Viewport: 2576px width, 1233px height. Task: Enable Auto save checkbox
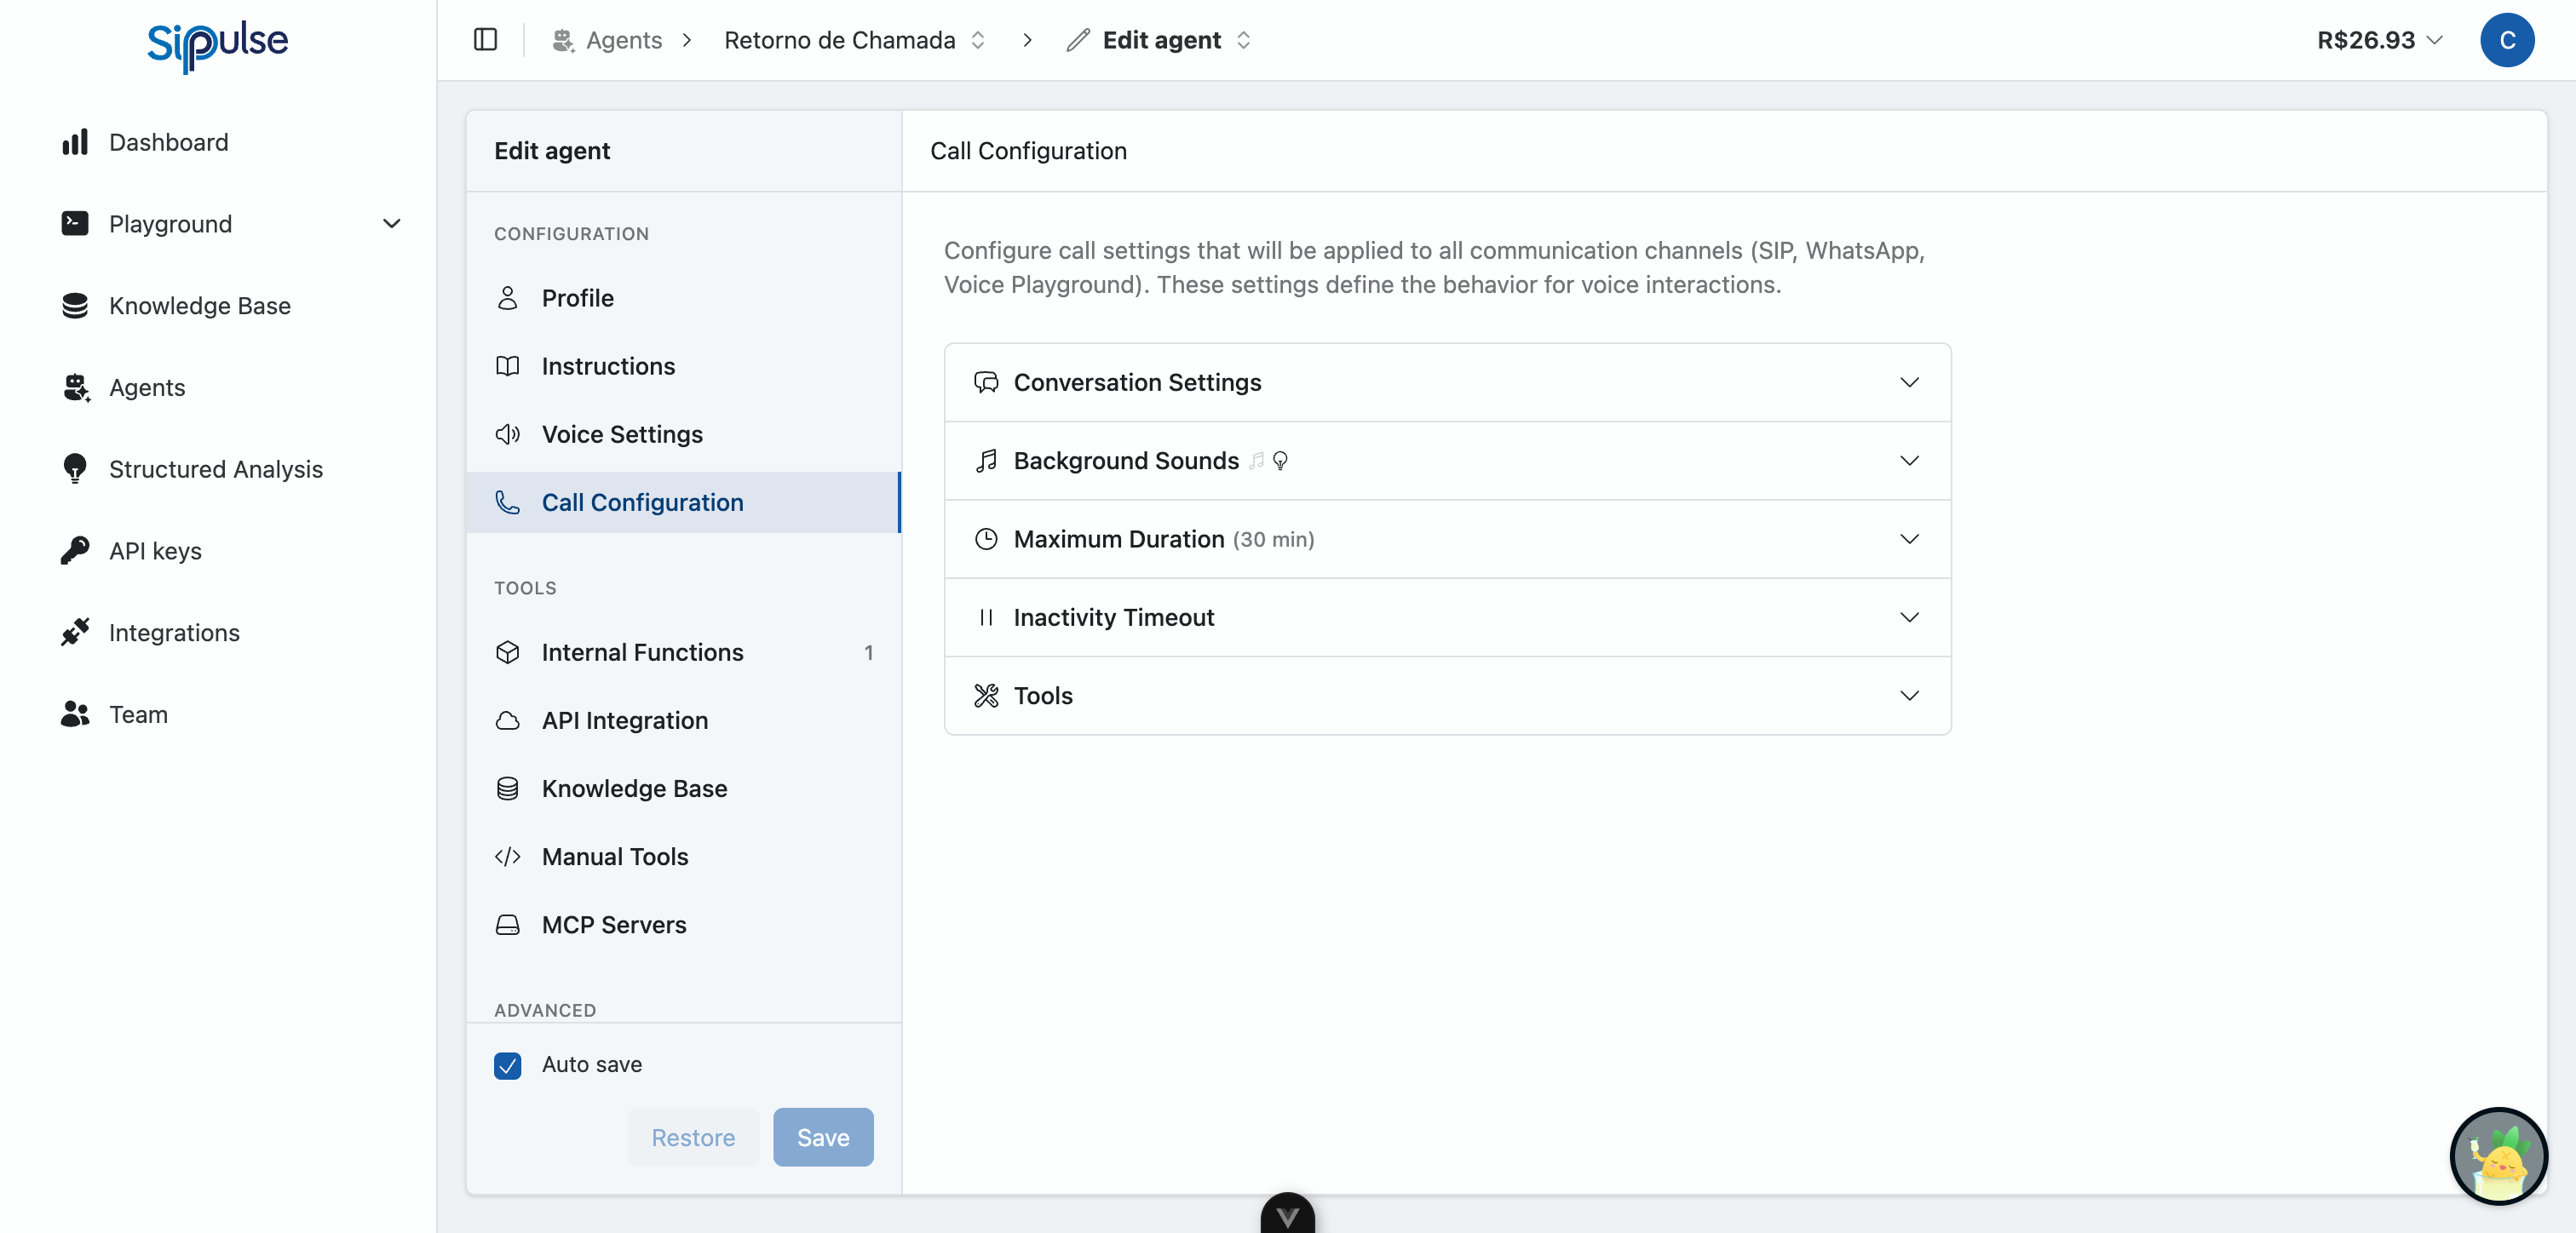pos(507,1065)
